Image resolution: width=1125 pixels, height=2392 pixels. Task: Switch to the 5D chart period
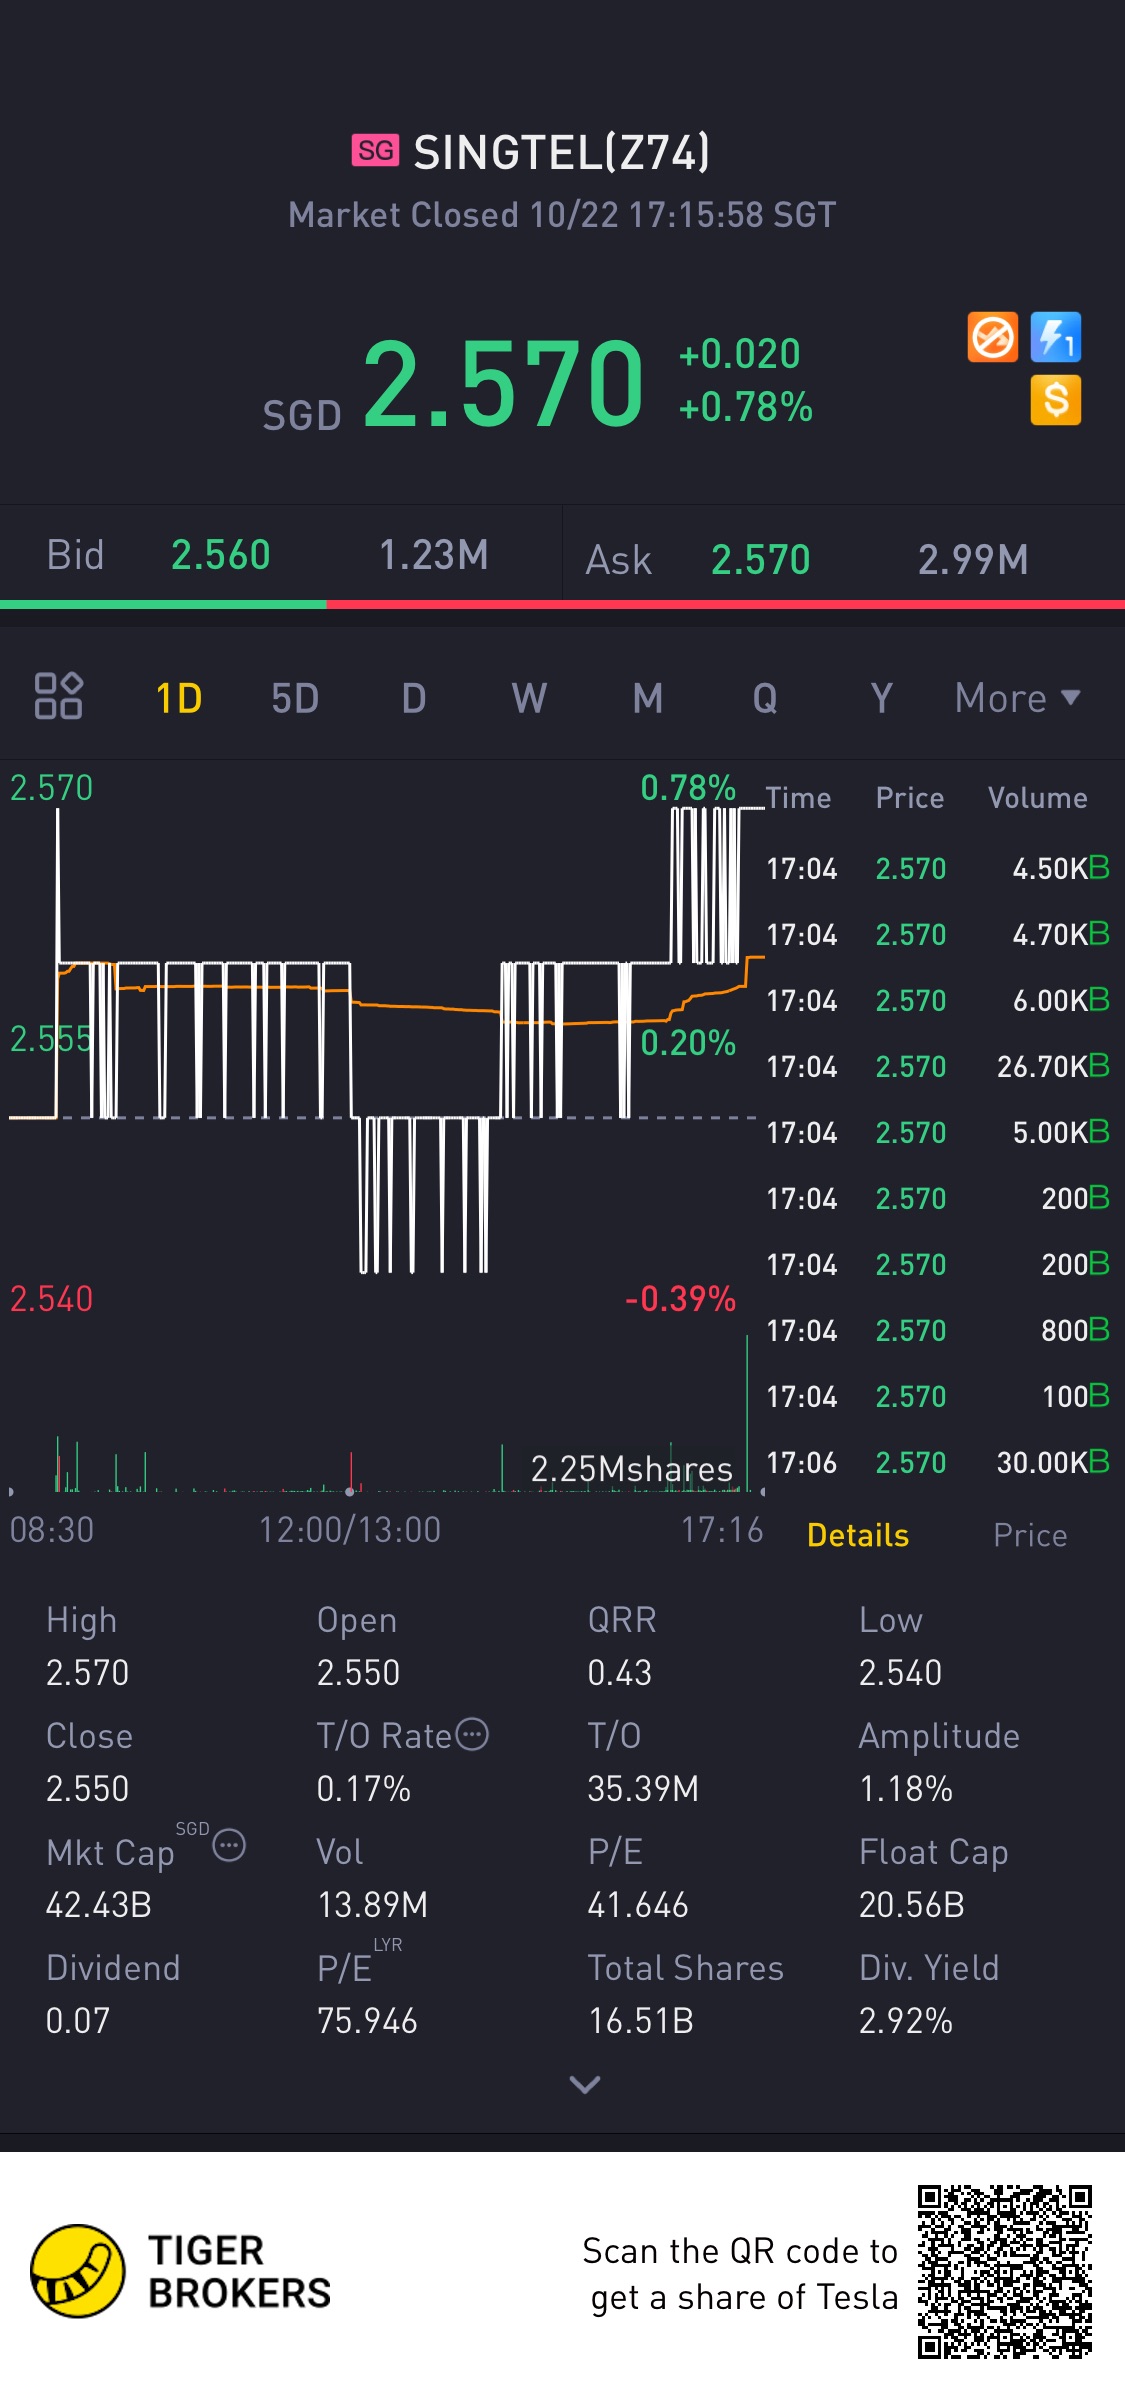point(295,698)
